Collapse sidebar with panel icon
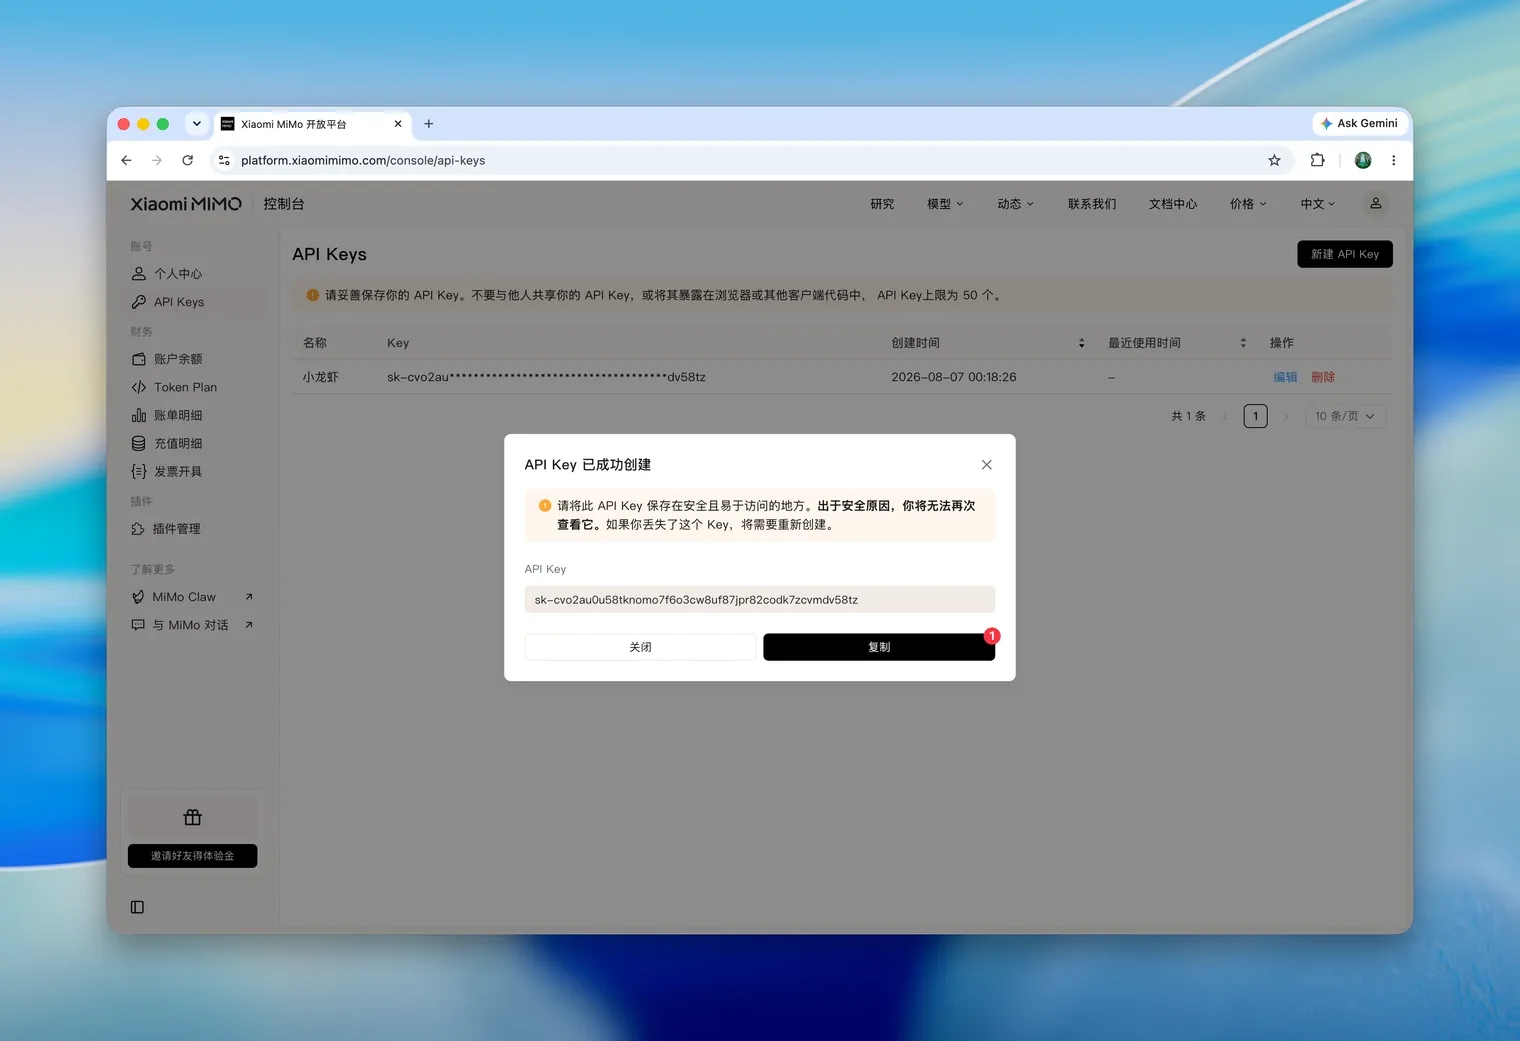Screen dimensions: 1520x1041 pyautogui.click(x=137, y=907)
